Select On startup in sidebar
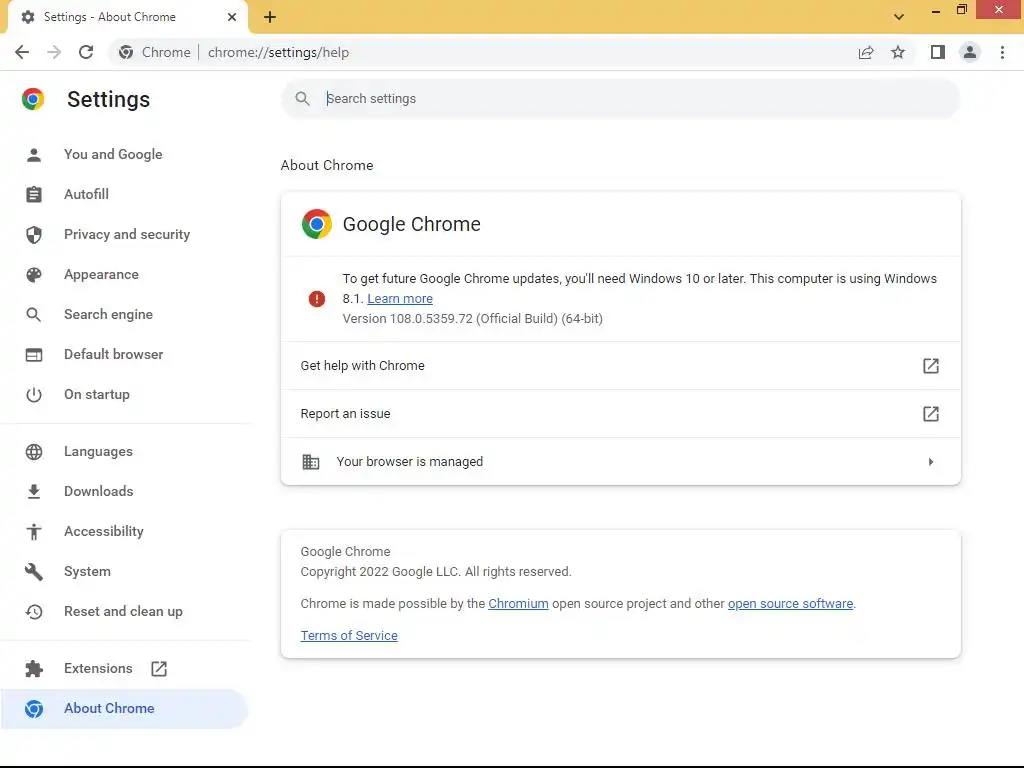The width and height of the screenshot is (1024, 768). coord(97,394)
